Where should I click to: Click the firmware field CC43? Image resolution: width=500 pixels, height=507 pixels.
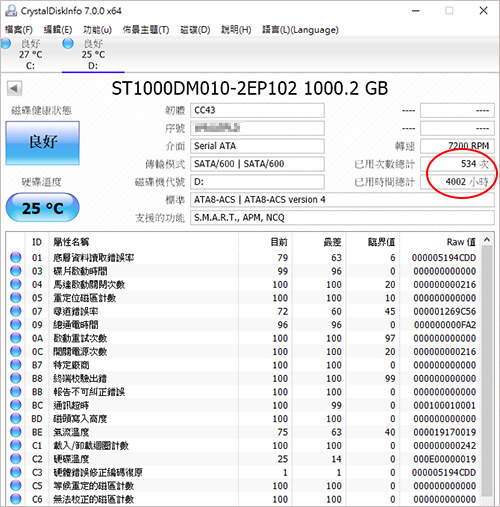[x=257, y=110]
